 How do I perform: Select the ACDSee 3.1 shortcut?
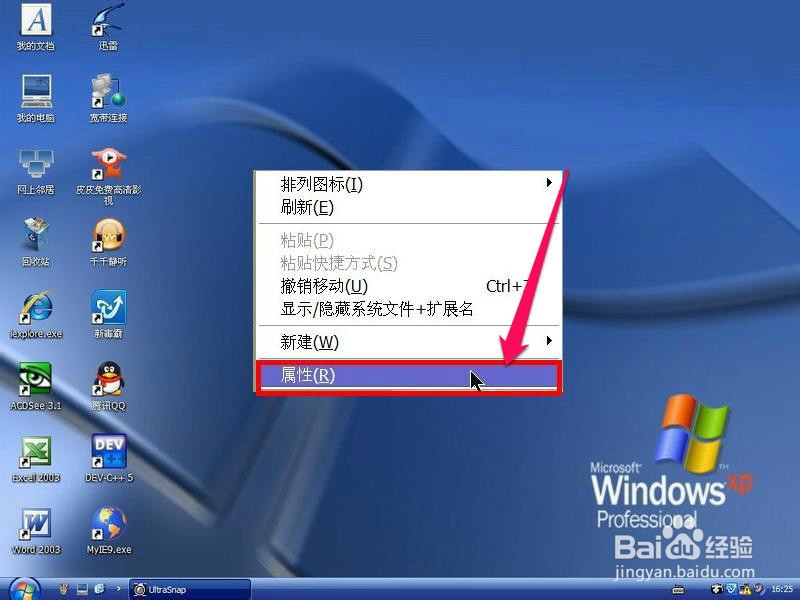pos(36,386)
